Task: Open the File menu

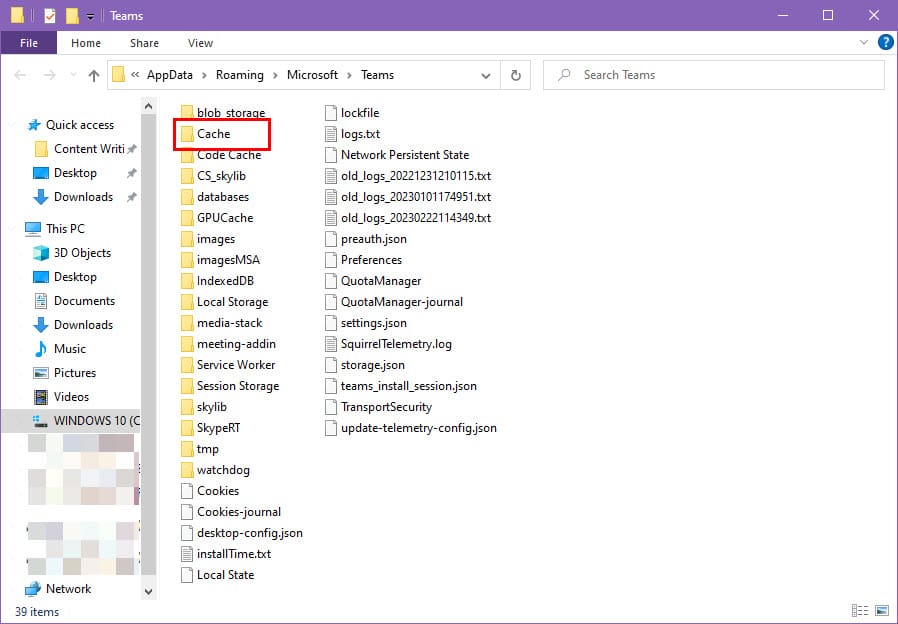Action: (x=28, y=43)
